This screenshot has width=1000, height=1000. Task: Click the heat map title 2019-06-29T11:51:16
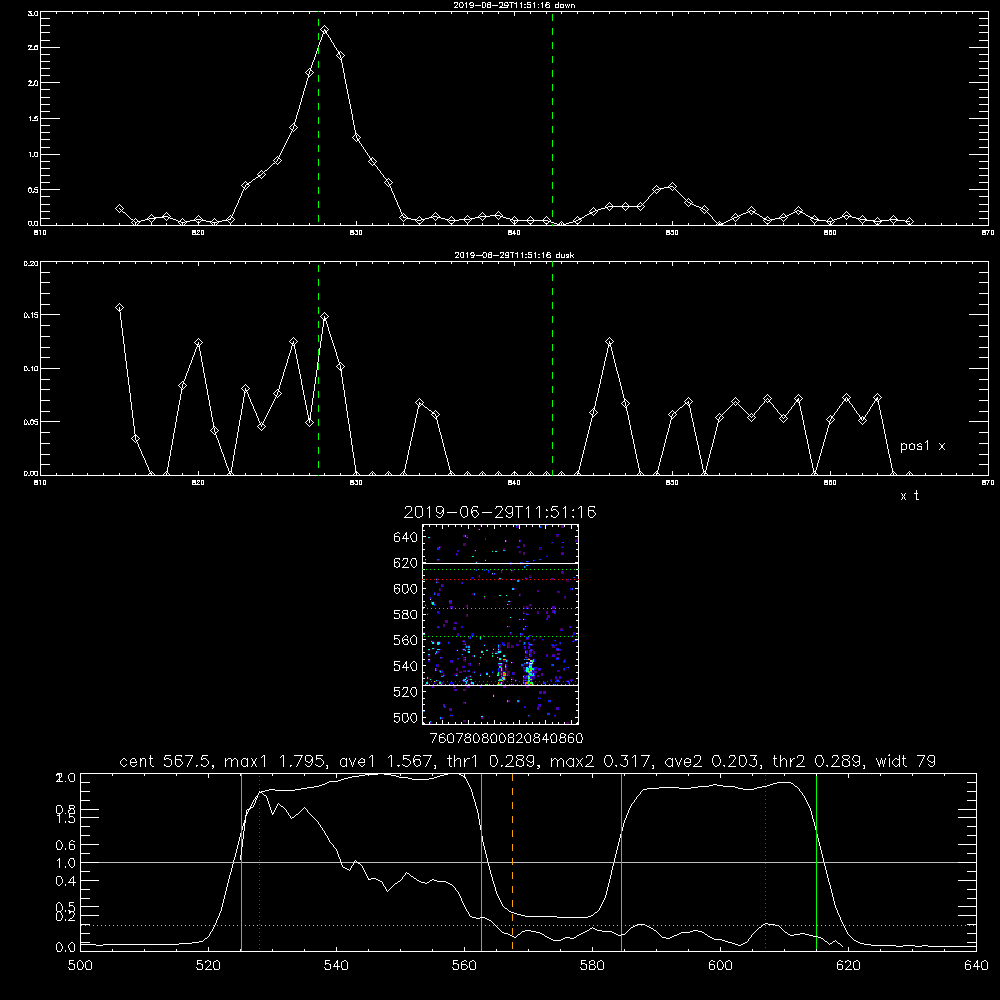500,512
